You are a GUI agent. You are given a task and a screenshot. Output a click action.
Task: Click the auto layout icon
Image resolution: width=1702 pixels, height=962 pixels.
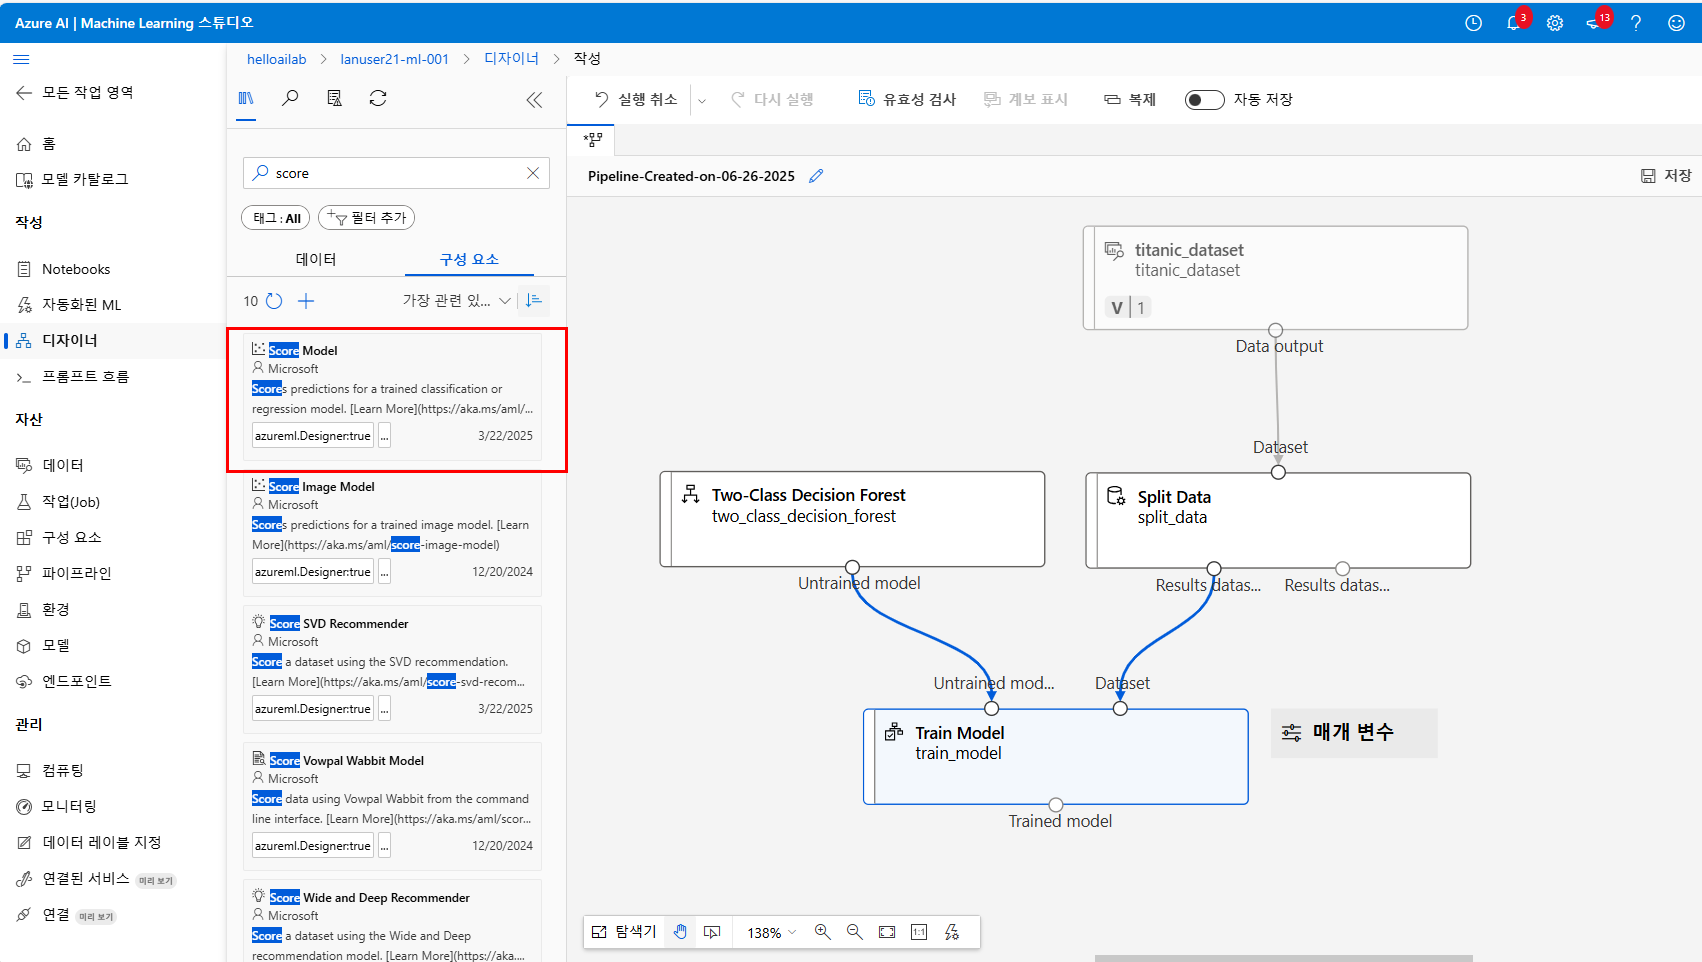pos(952,932)
